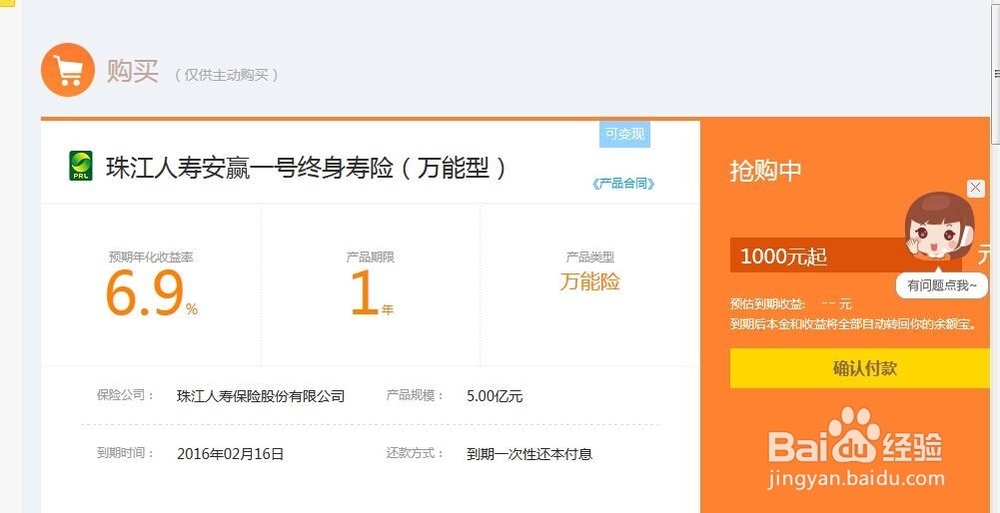
Task: Click the orange shopping cart icon
Action: [x=68, y=70]
